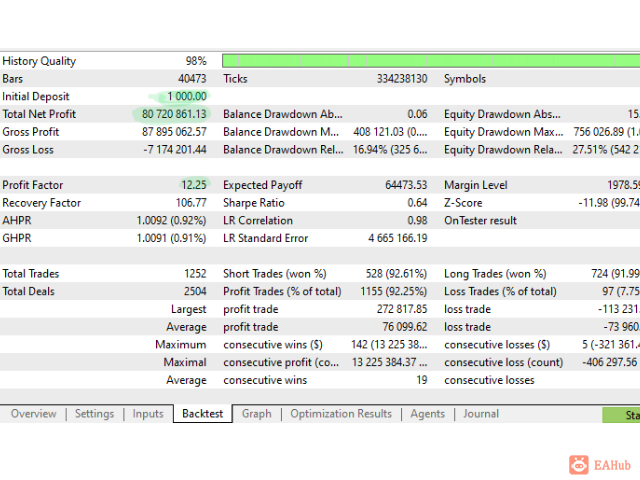Click the maximum consecutive wins ($) value 142
This screenshot has width=640, height=480.
(x=389, y=344)
